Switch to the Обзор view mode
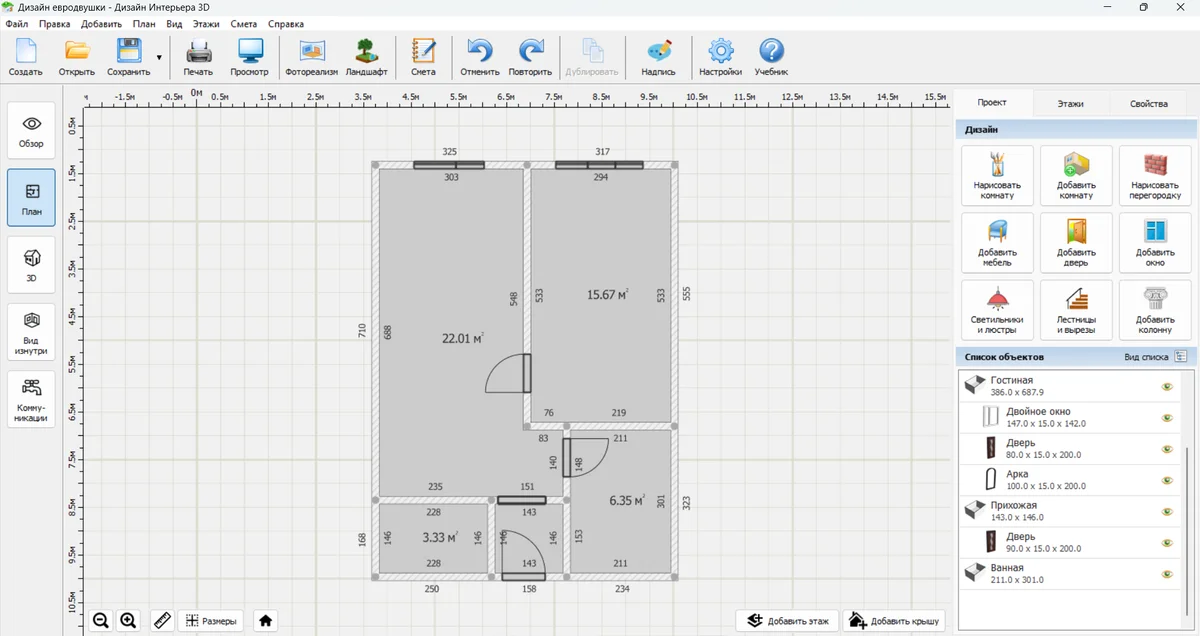The width and height of the screenshot is (1200, 636). coord(32,131)
